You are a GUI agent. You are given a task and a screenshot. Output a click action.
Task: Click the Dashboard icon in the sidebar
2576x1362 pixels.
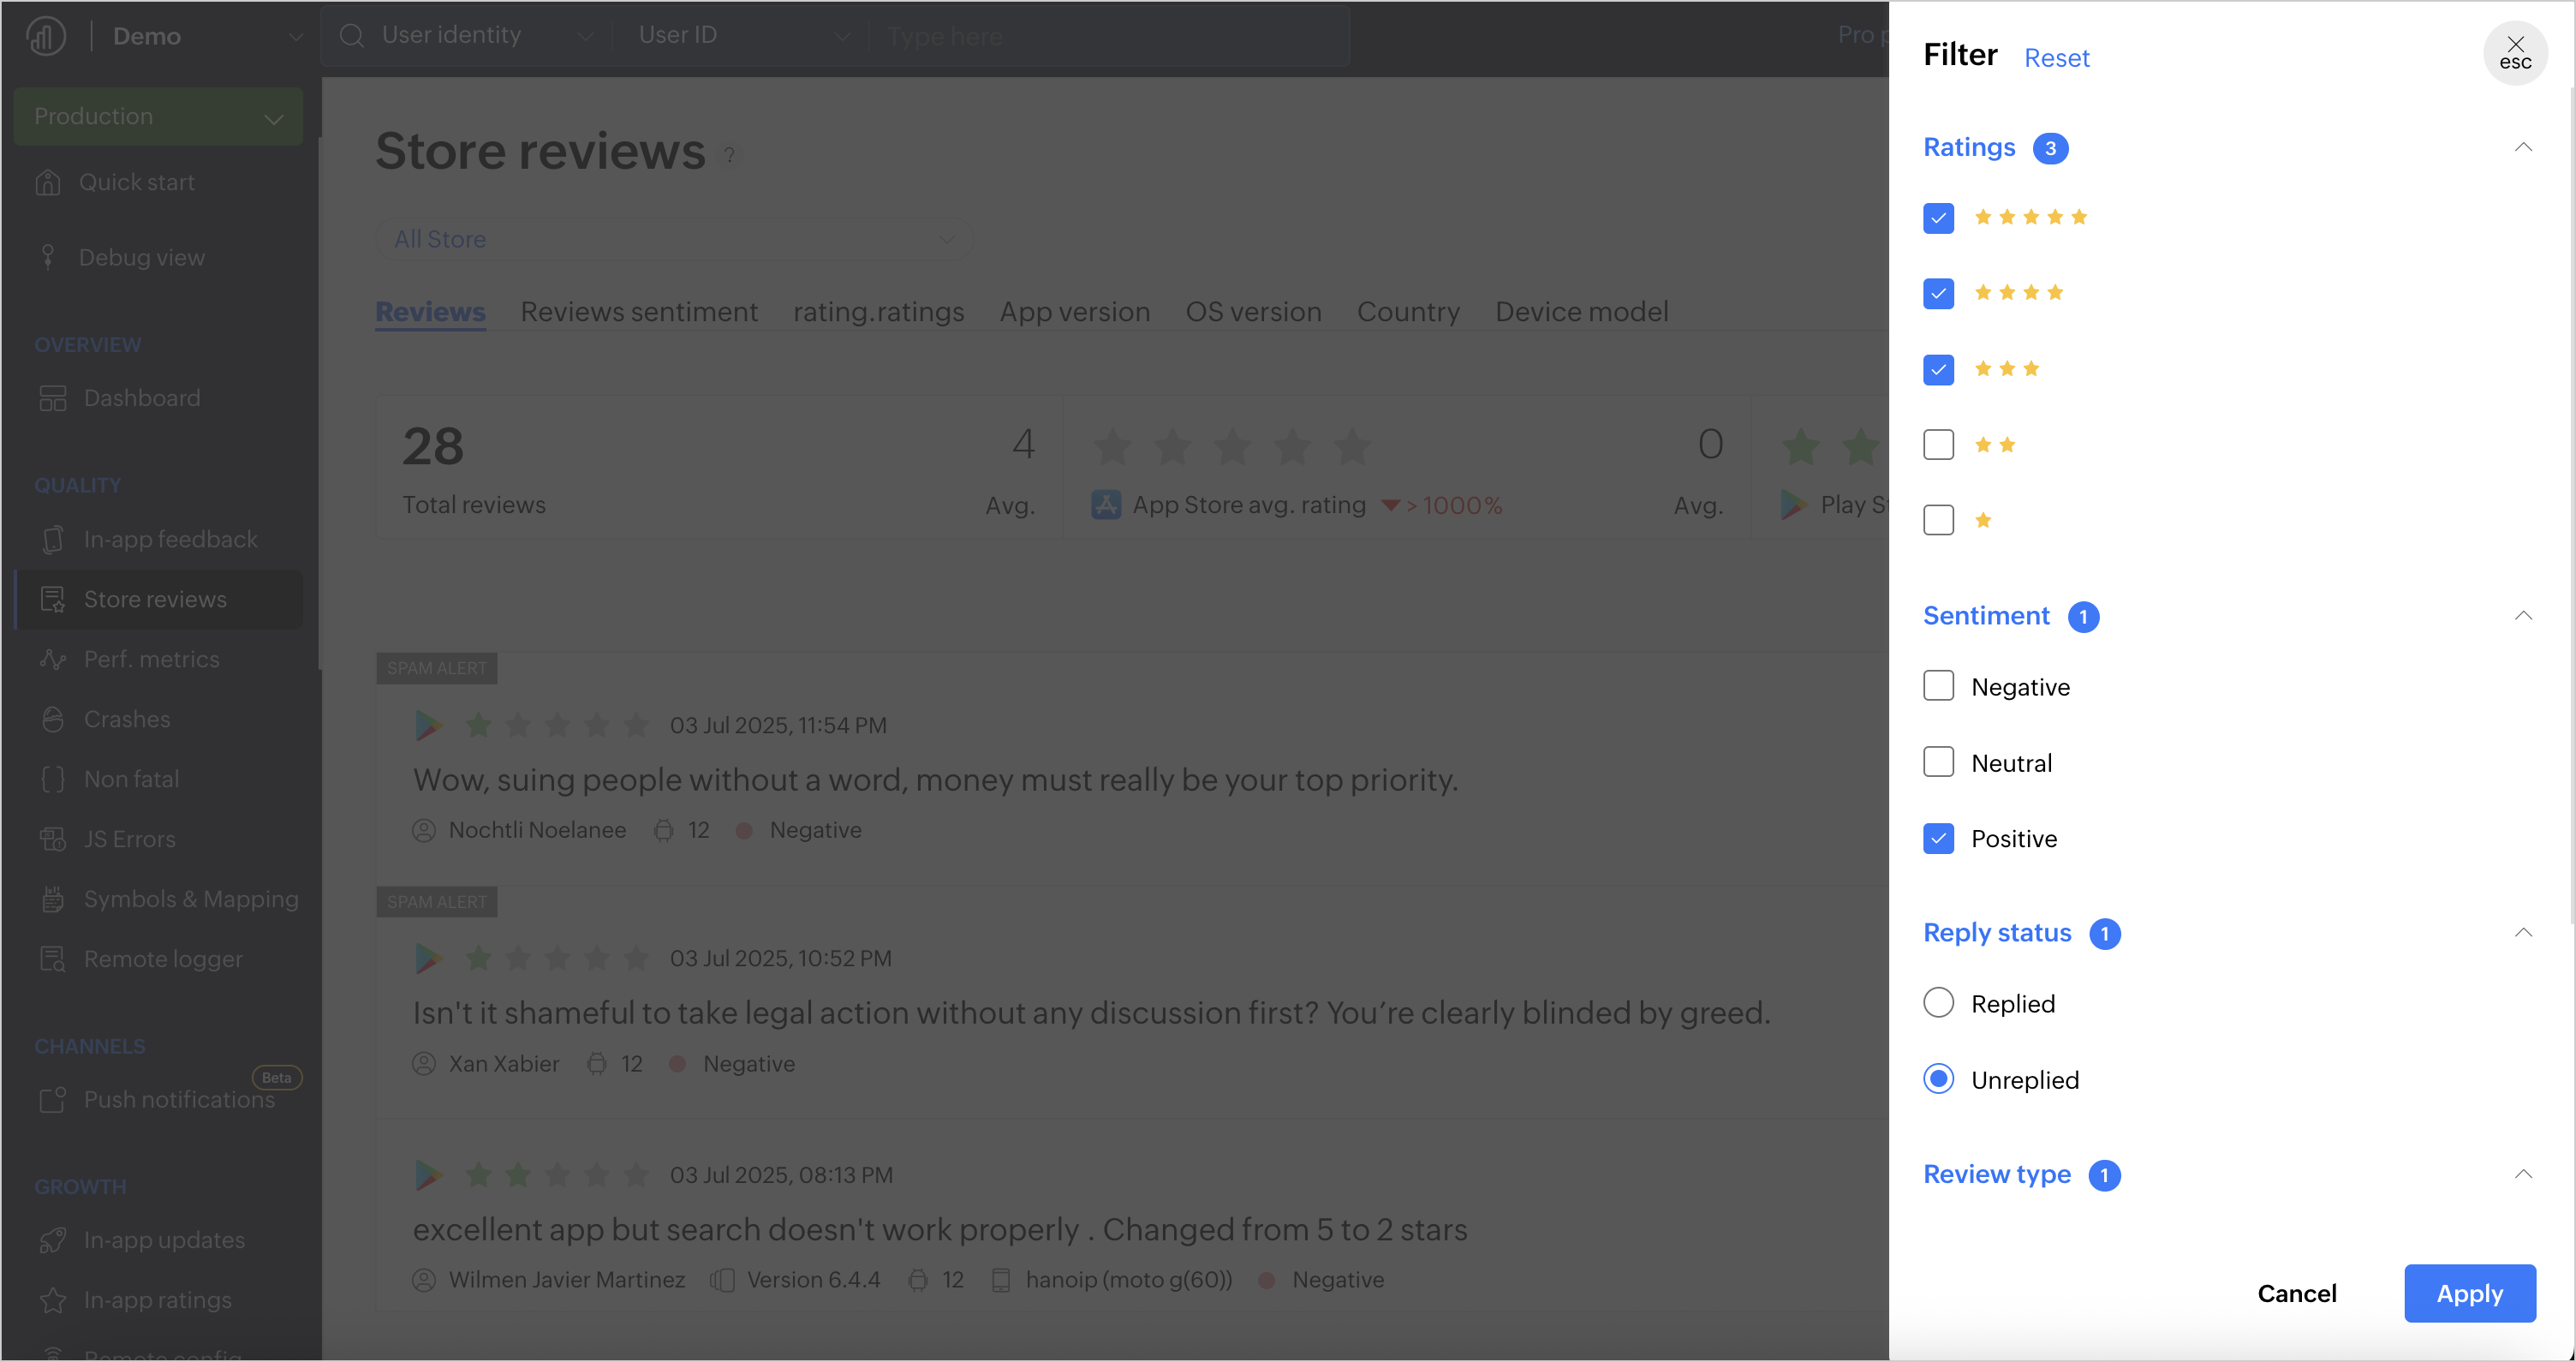[53, 398]
